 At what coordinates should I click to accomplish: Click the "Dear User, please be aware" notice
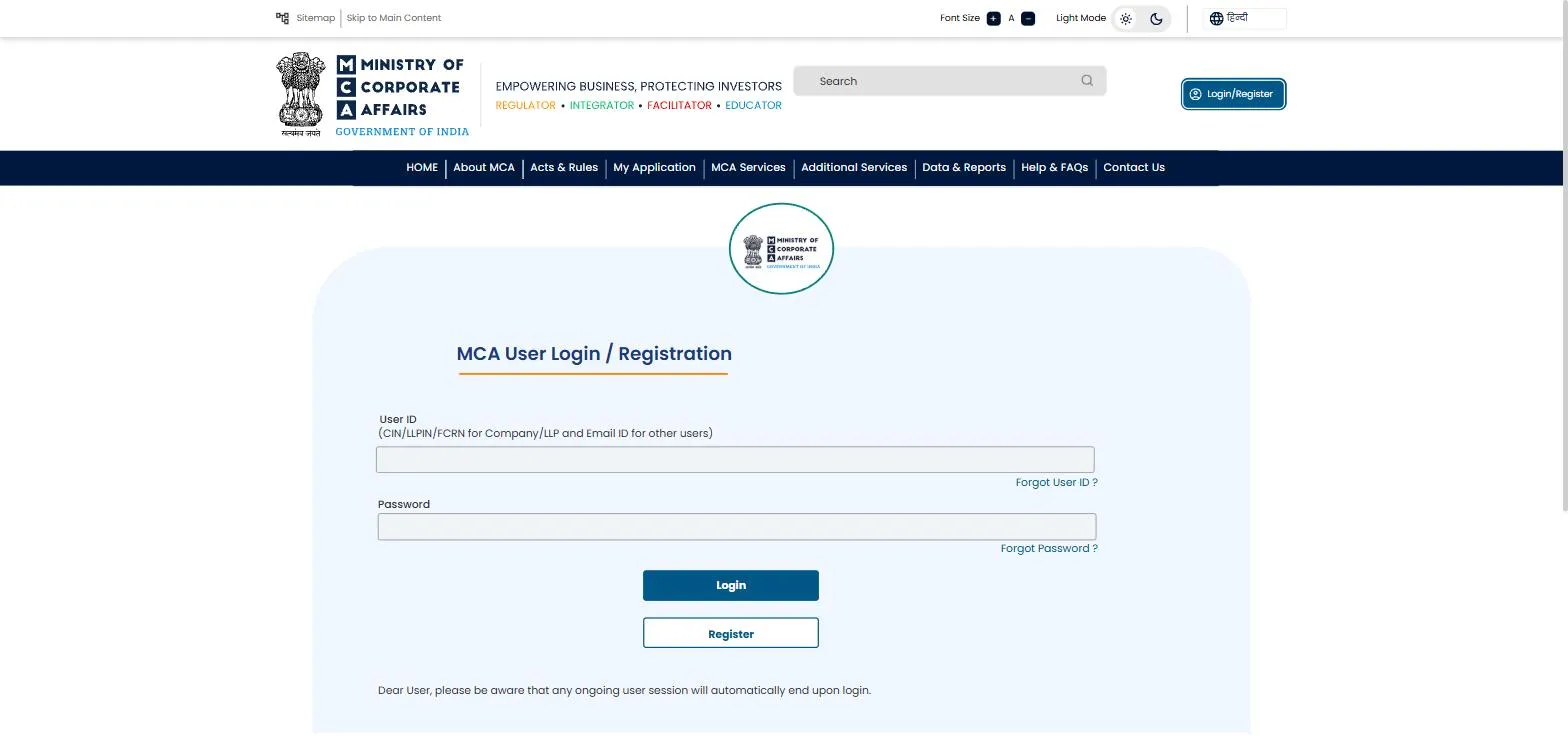click(x=624, y=690)
